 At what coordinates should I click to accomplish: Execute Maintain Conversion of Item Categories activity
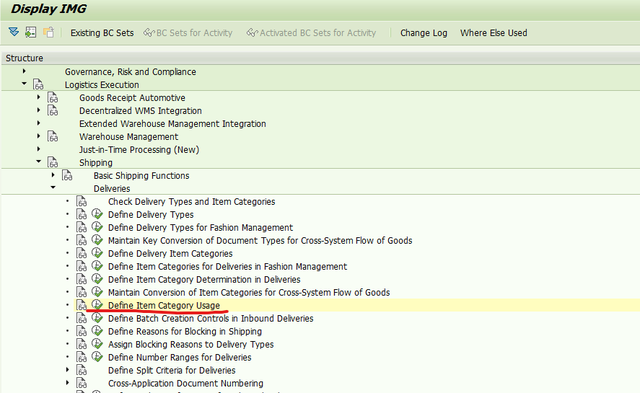coord(97,292)
